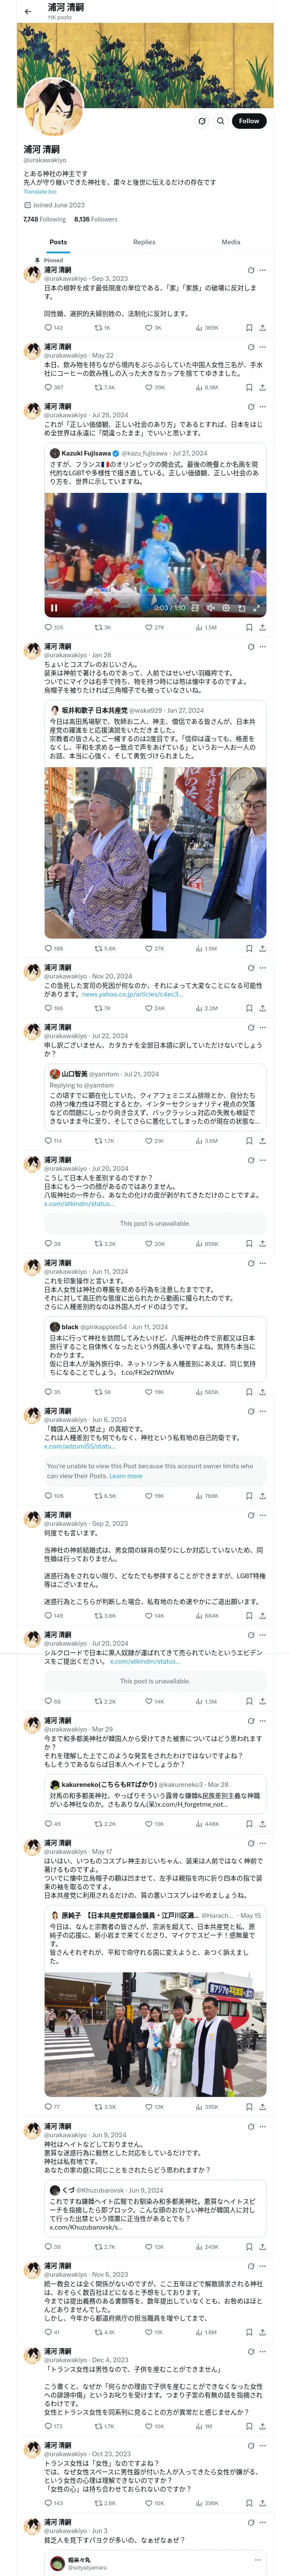Go back using the arrow icon
Screen dimensions: 290x2576
tap(27, 11)
